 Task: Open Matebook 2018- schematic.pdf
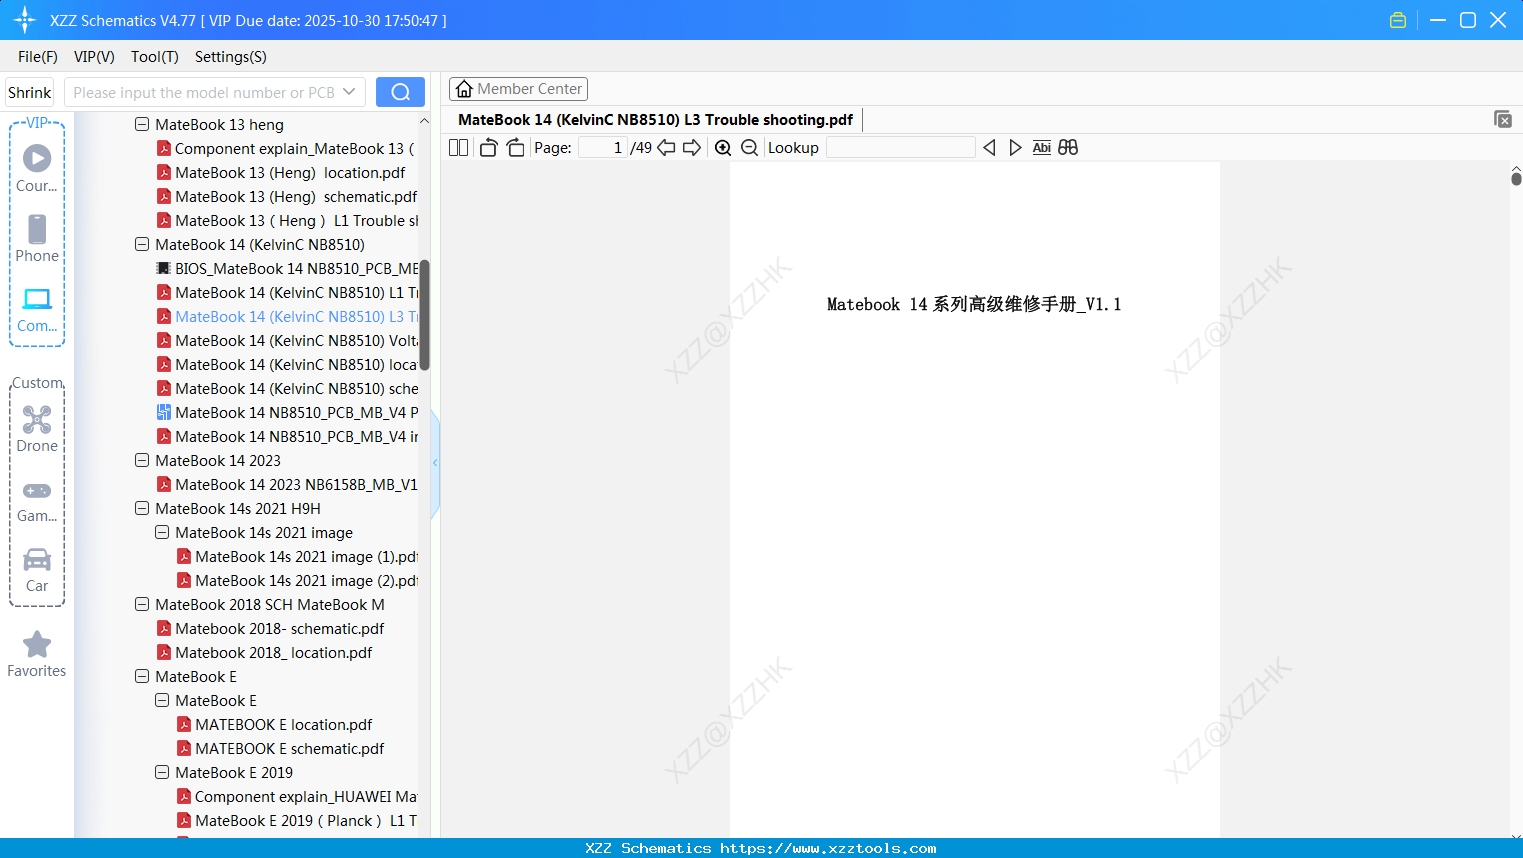click(271, 629)
